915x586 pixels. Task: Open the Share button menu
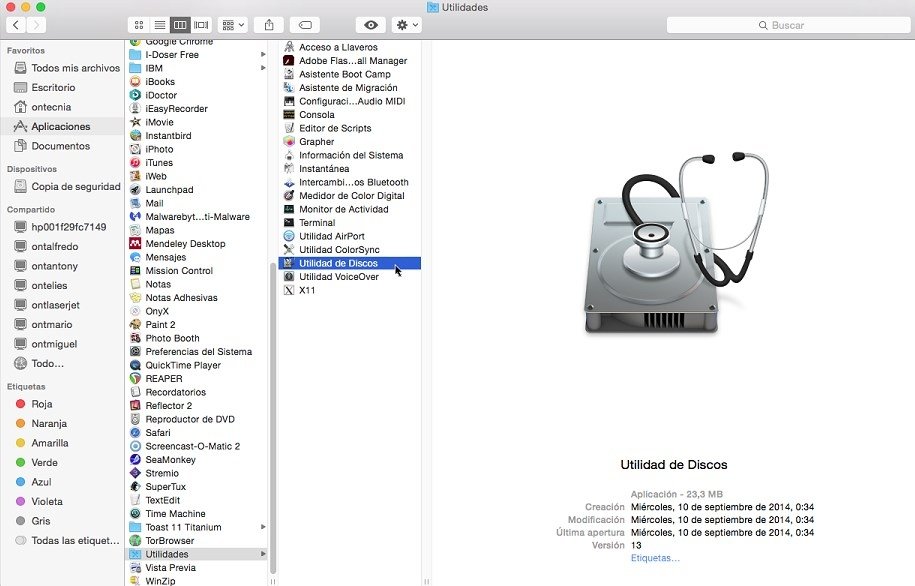click(269, 25)
